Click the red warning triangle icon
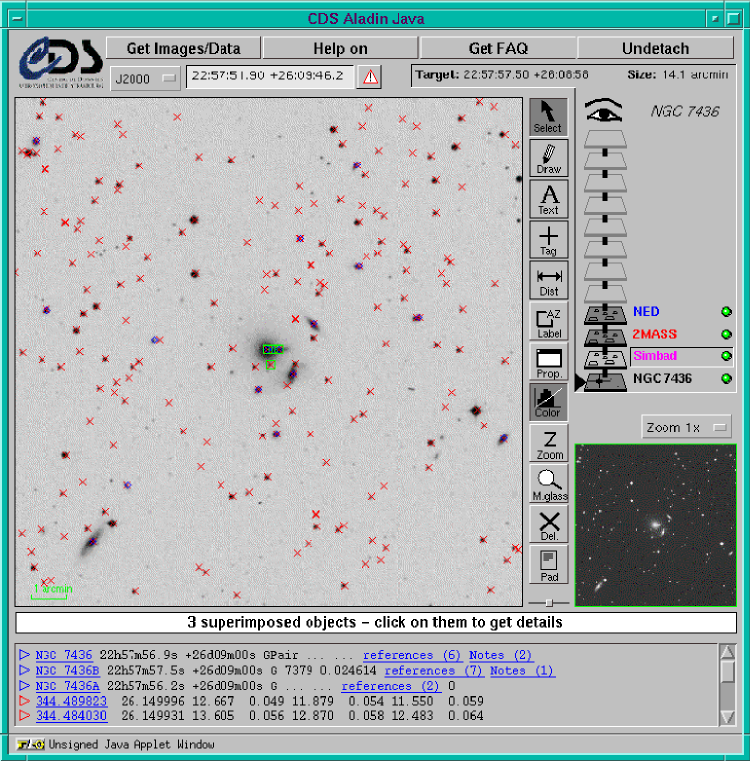This screenshot has height=761, width=750. [x=370, y=76]
